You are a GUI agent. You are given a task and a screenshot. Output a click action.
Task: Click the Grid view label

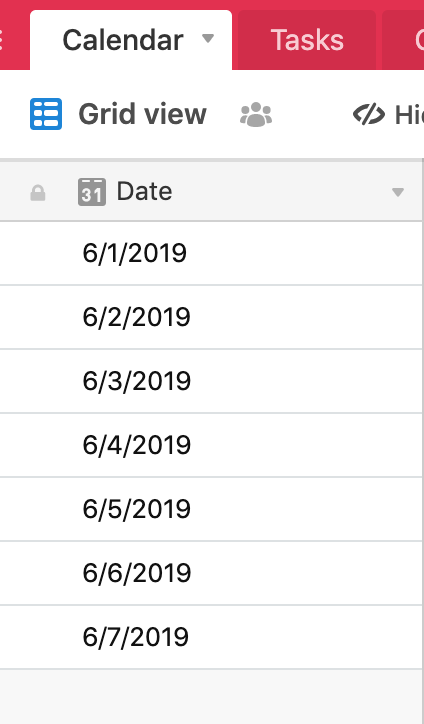(142, 114)
